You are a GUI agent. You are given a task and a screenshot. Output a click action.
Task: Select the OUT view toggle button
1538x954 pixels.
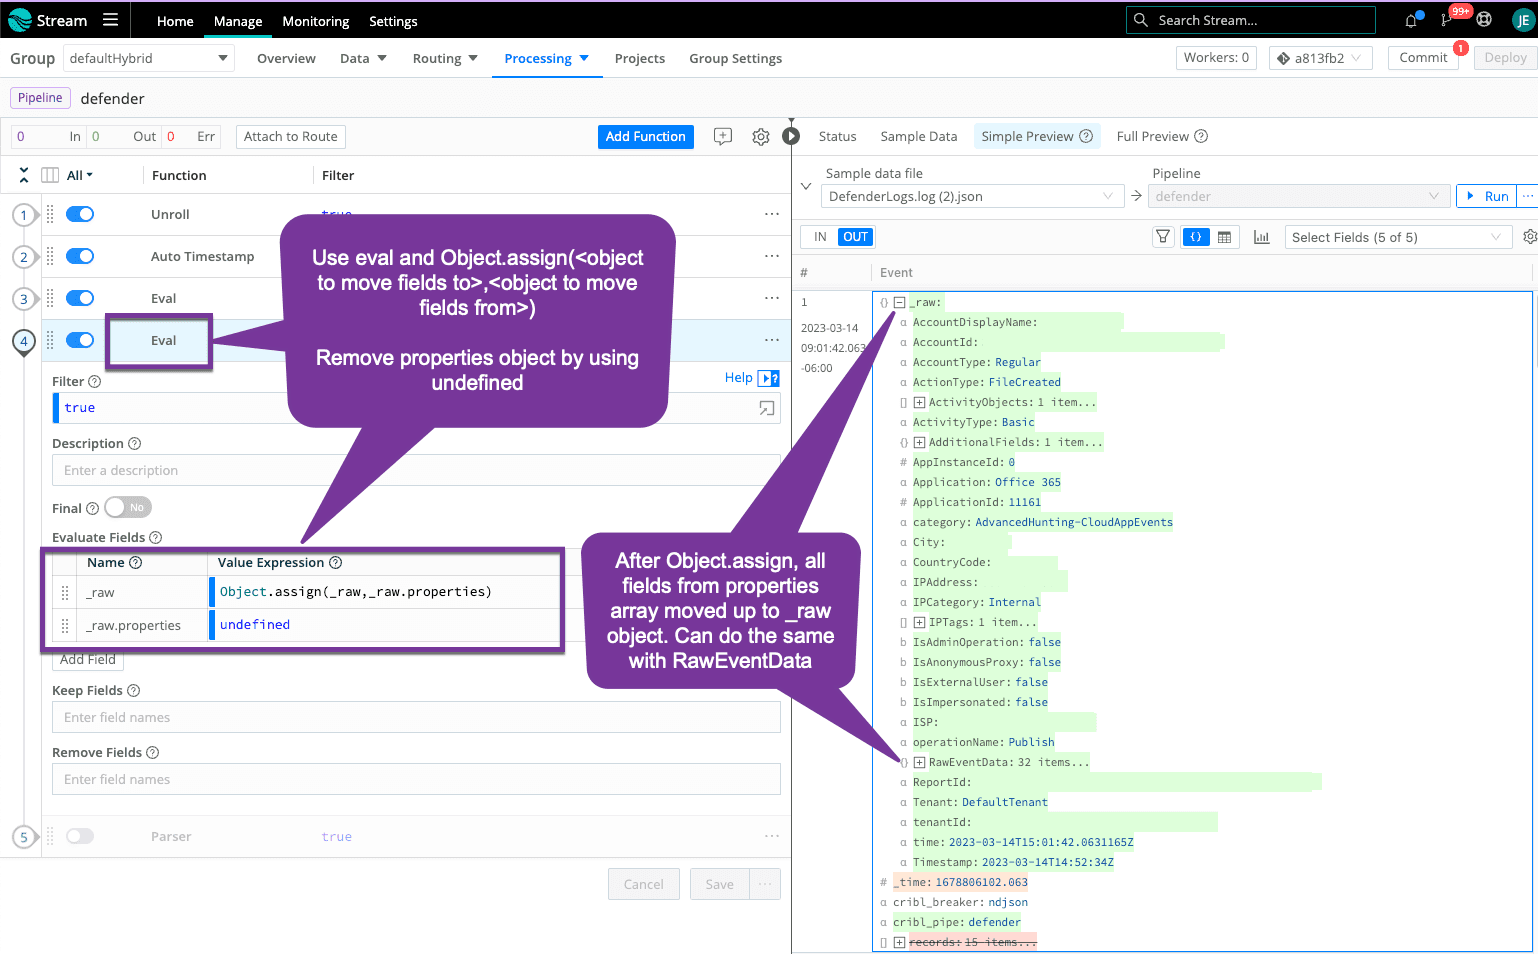click(x=855, y=237)
